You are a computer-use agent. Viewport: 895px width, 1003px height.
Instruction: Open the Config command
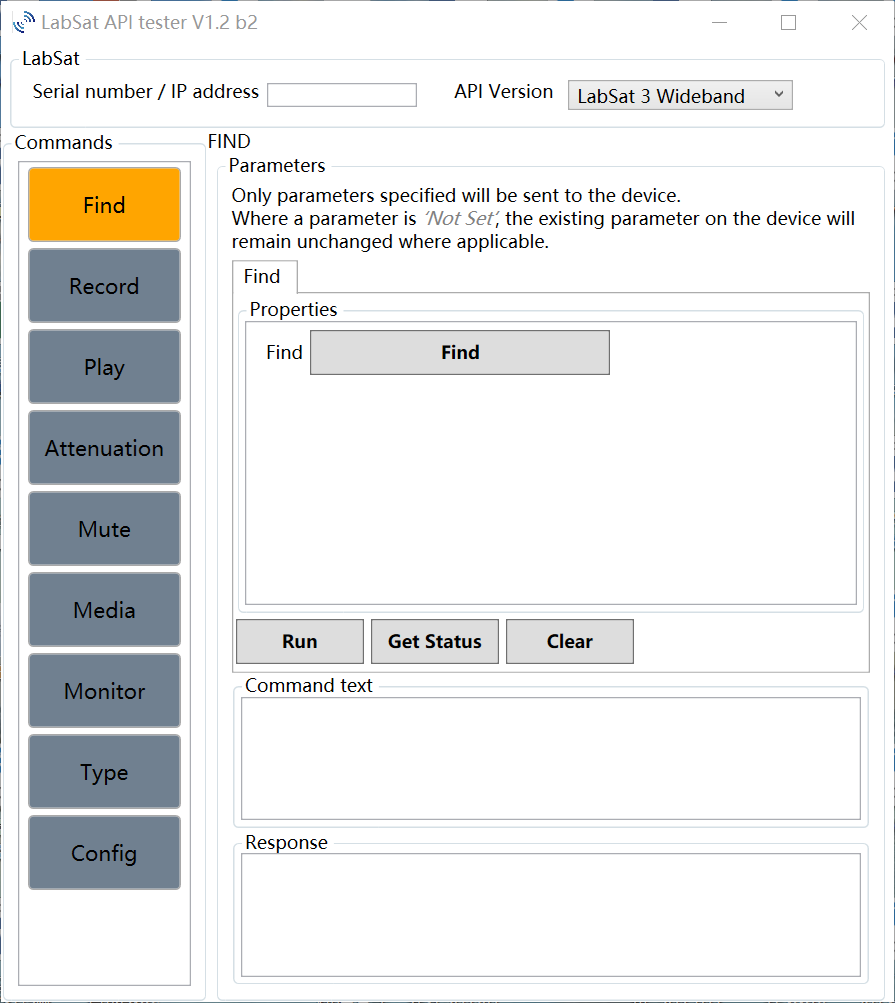(x=104, y=853)
